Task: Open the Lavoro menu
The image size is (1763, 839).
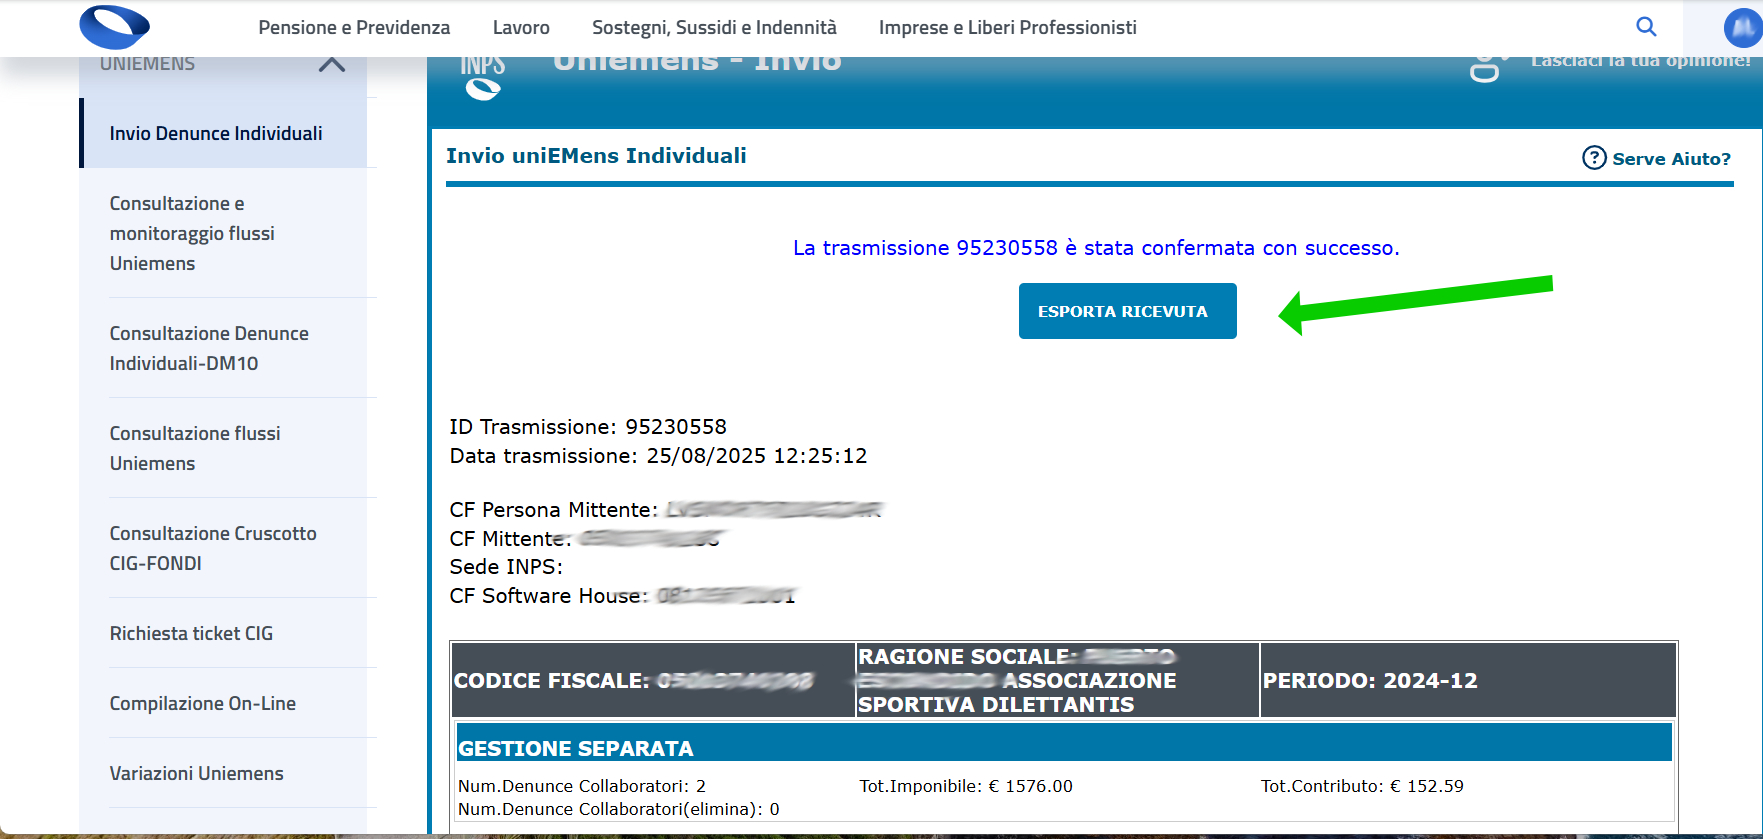Action: pyautogui.click(x=521, y=28)
